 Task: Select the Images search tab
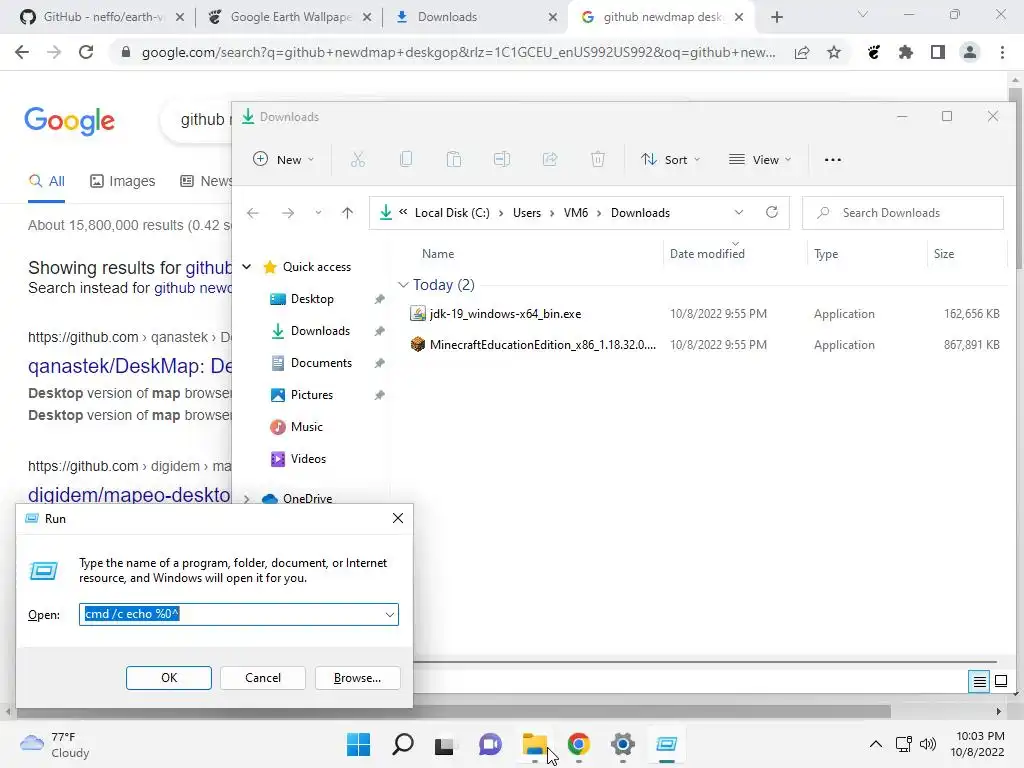(123, 181)
